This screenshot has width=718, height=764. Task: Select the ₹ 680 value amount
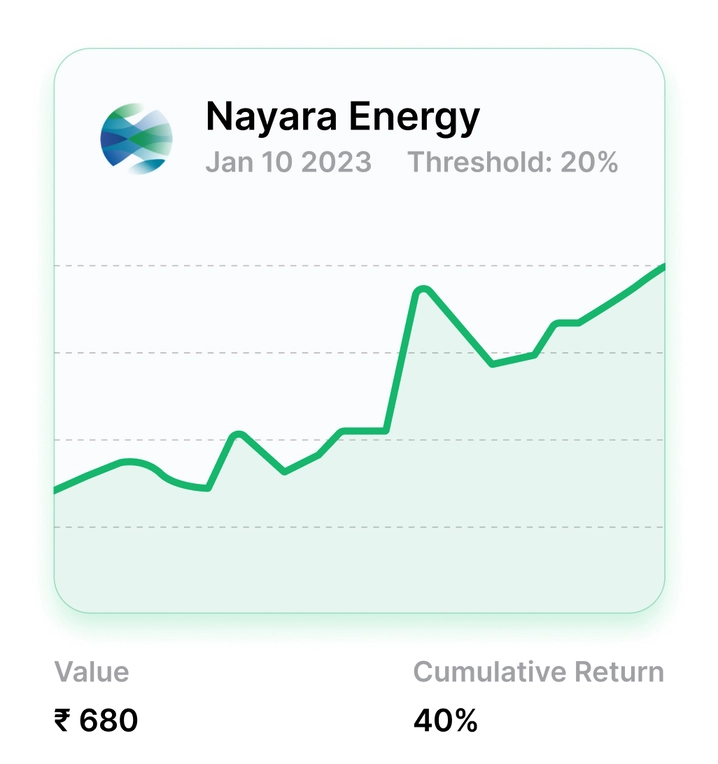pyautogui.click(x=96, y=720)
